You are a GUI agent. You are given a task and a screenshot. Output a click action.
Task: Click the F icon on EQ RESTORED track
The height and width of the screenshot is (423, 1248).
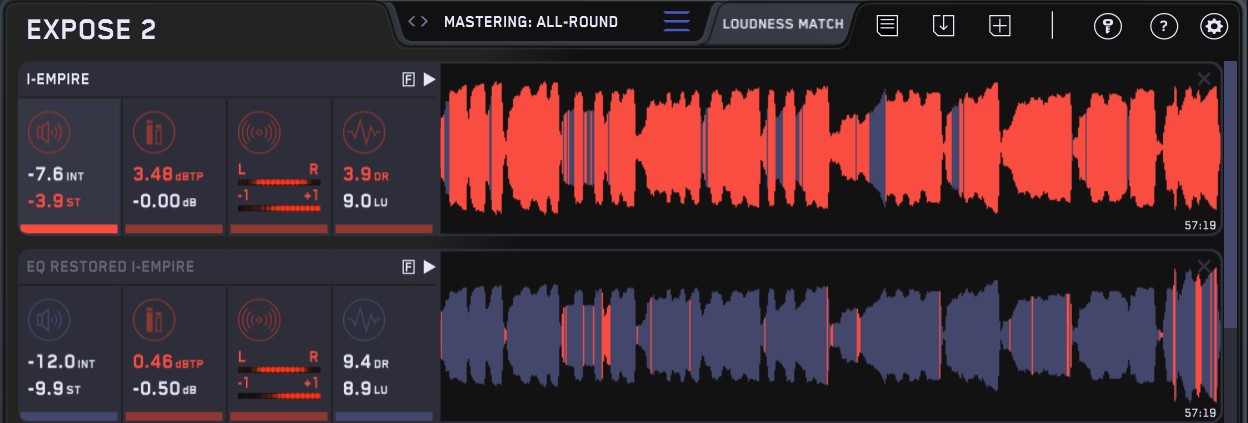click(408, 267)
